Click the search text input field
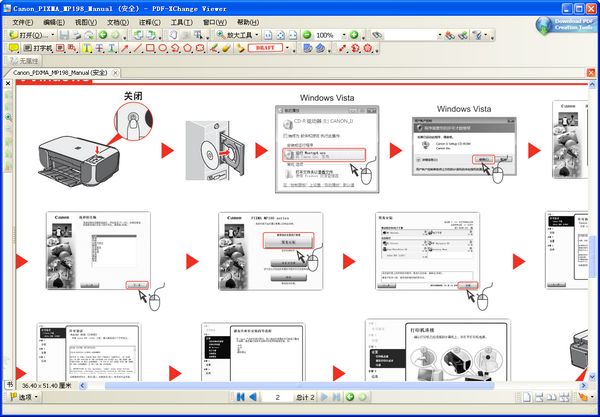600x417 pixels. tap(410, 35)
